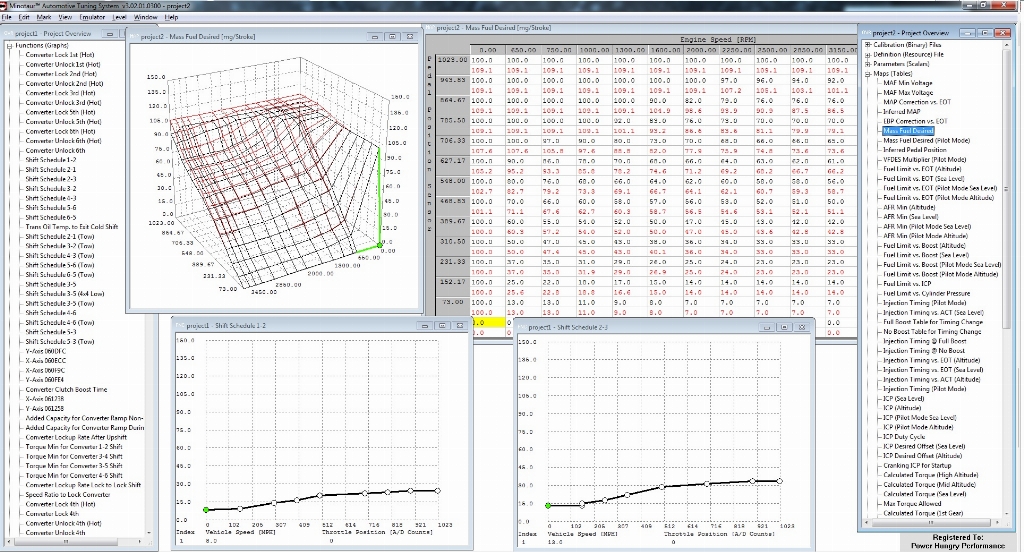Select Torque Min for Converter 1-2 Shift
Image resolution: width=1024 pixels, height=552 pixels.
pyautogui.click(x=74, y=447)
